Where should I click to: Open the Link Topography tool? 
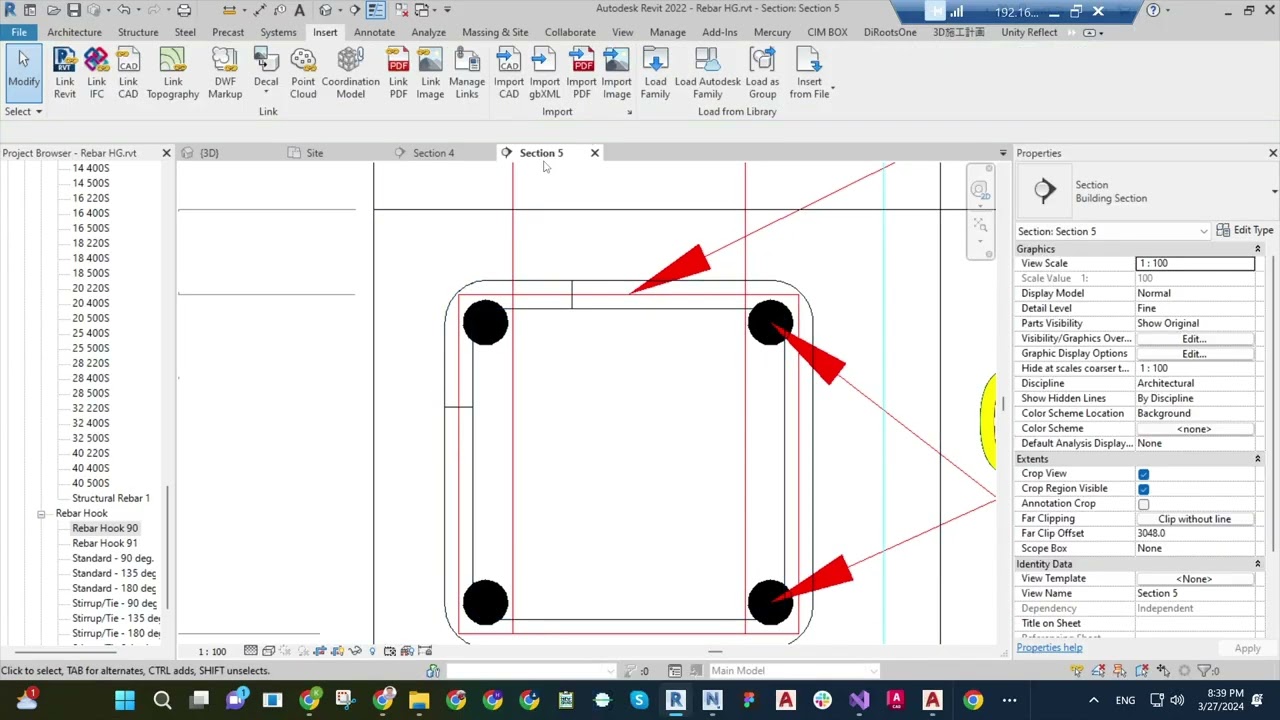click(x=173, y=73)
